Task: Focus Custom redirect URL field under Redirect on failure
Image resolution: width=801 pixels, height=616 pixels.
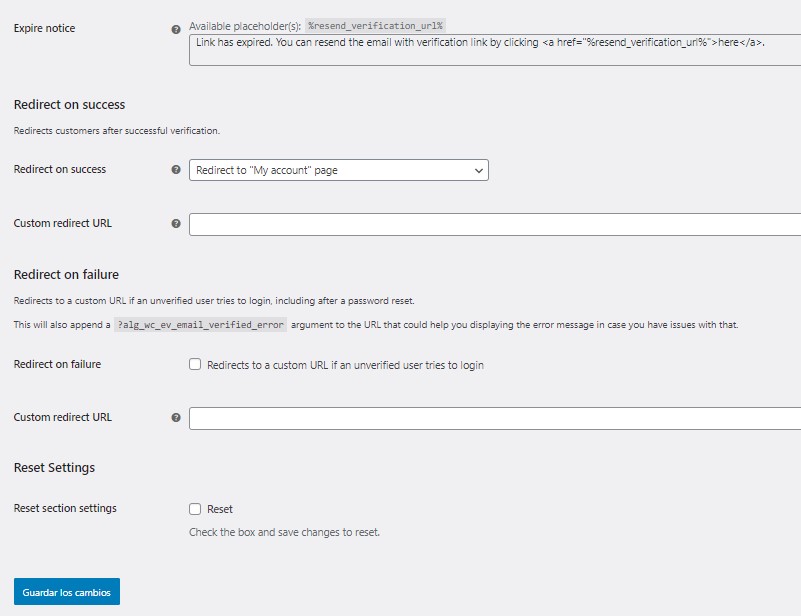Action: [x=494, y=418]
